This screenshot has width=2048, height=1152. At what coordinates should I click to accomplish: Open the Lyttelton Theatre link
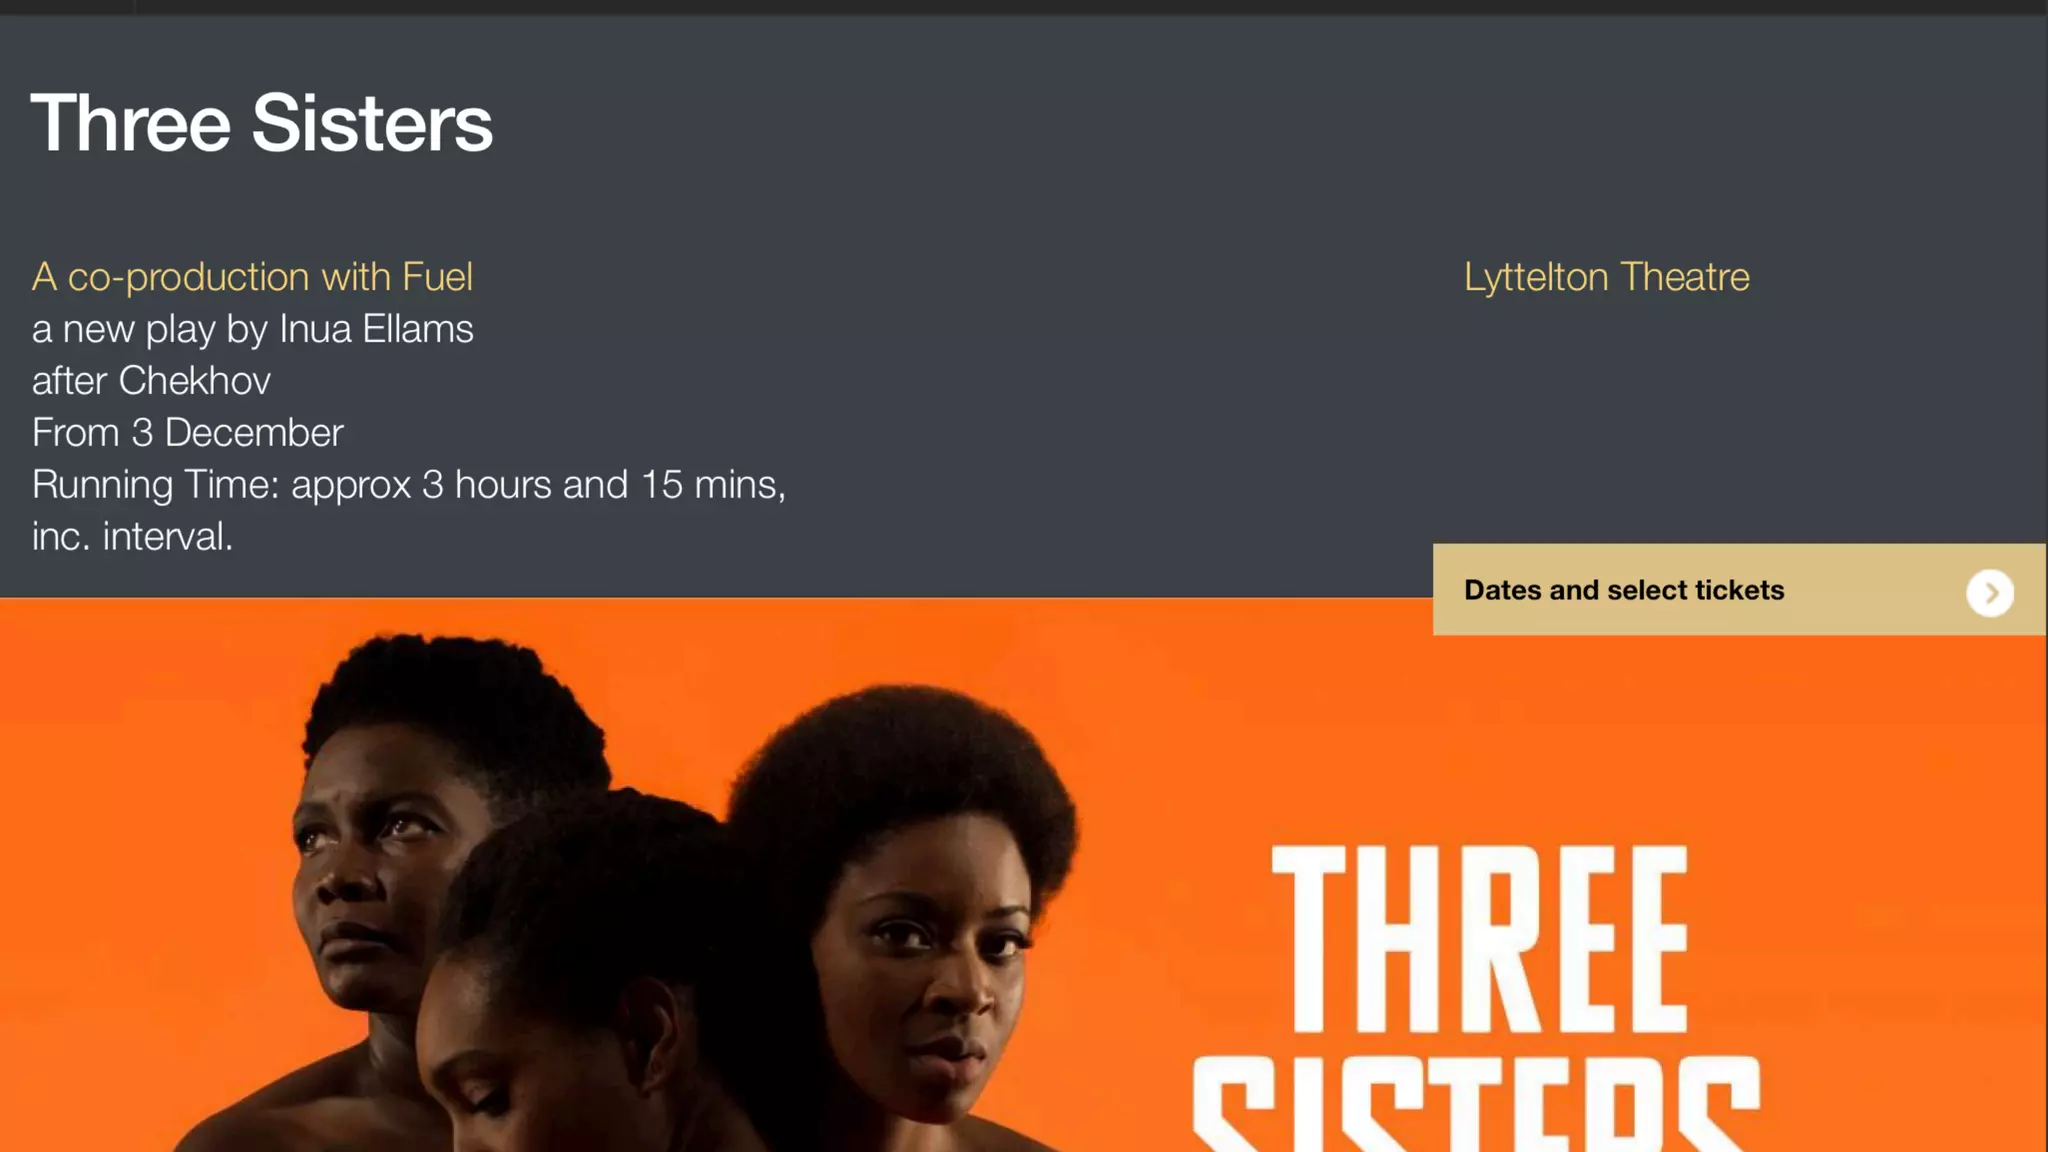[x=1607, y=277]
